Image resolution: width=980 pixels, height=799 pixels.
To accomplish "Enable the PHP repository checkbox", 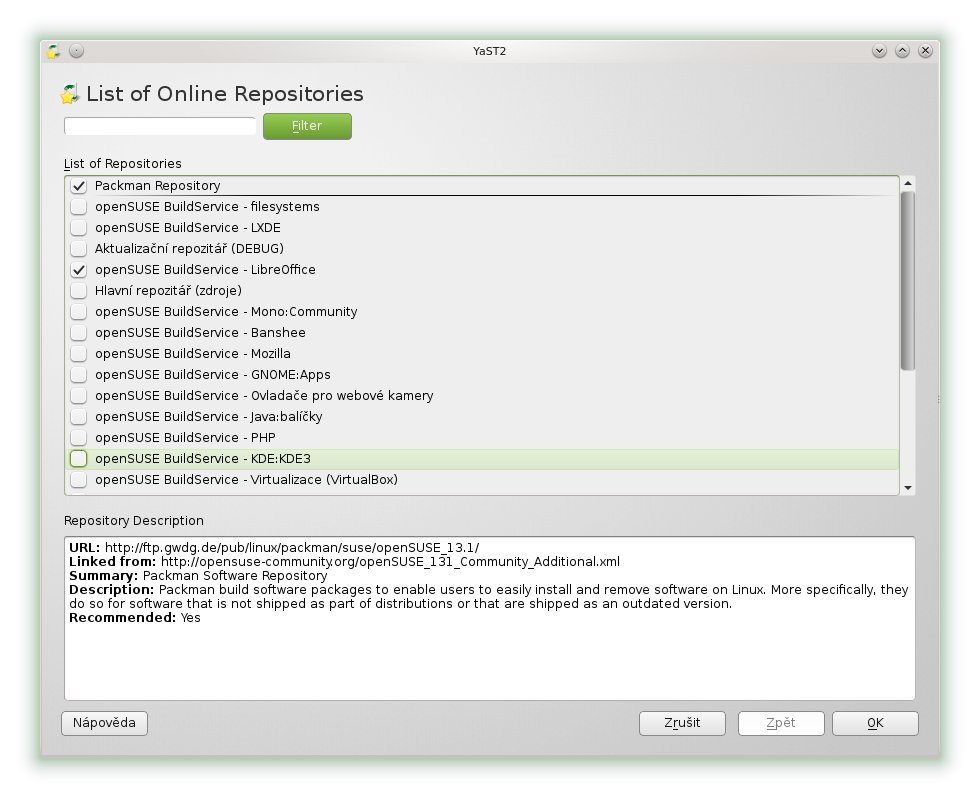I will [x=79, y=438].
